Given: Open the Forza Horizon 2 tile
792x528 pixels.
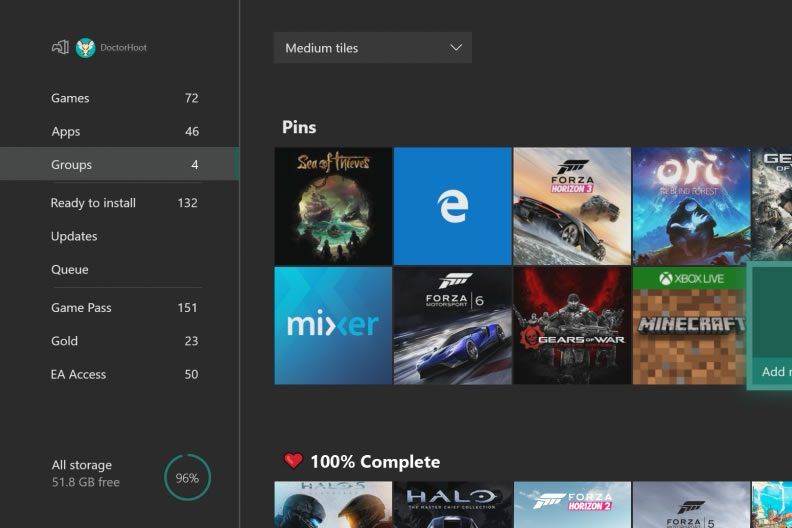Looking at the screenshot, I should pos(572,505).
